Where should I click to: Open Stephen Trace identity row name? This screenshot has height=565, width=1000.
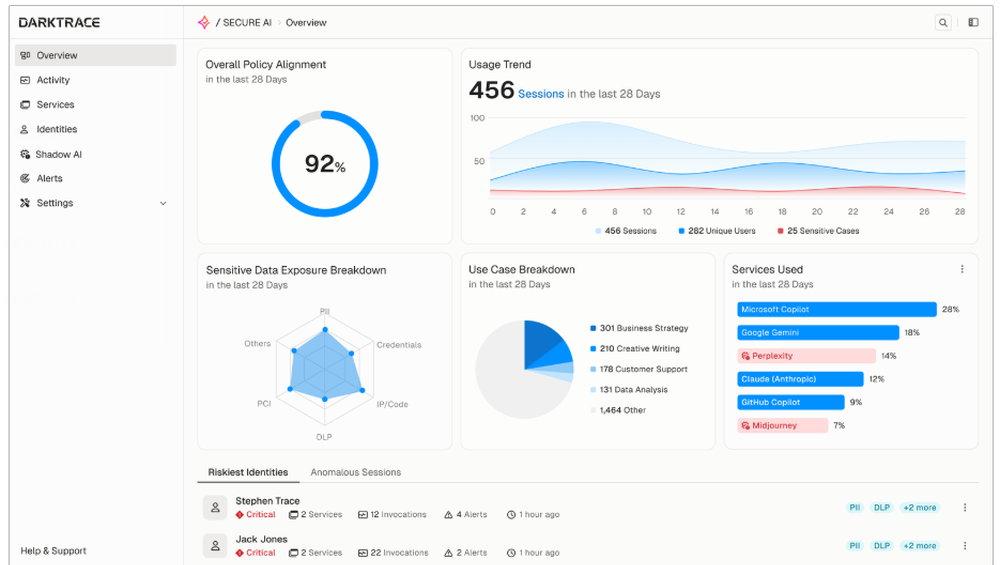[267, 501]
